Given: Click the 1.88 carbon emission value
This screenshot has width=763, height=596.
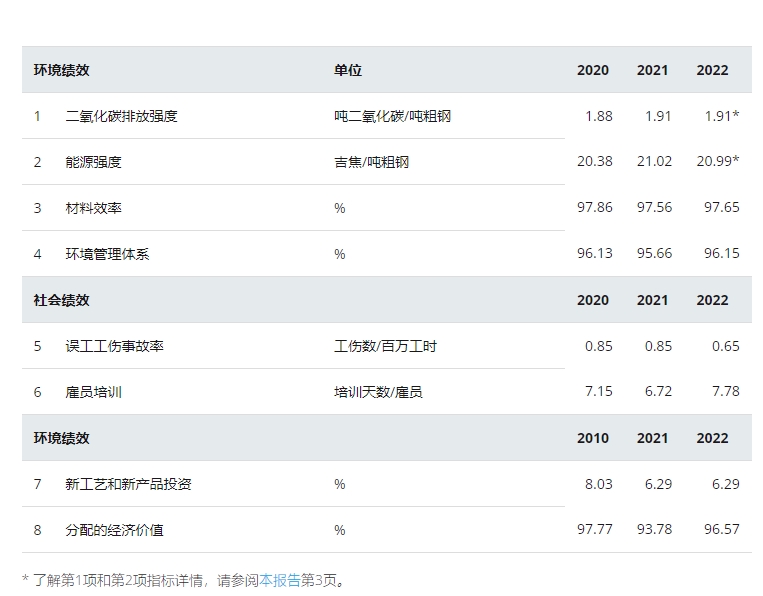Looking at the screenshot, I should pyautogui.click(x=598, y=116).
